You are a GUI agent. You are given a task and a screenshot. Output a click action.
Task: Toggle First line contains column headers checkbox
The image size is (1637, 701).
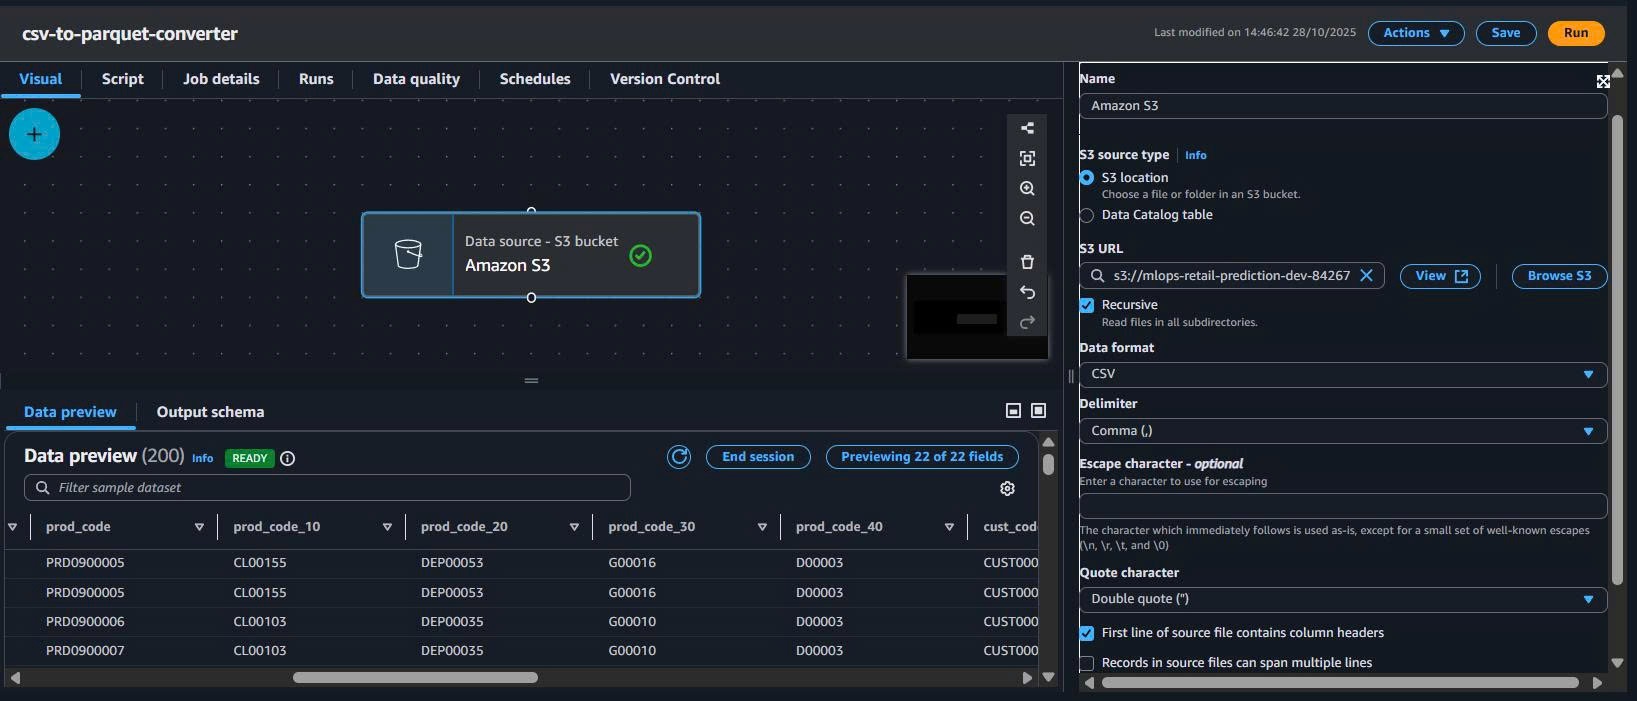click(1087, 633)
